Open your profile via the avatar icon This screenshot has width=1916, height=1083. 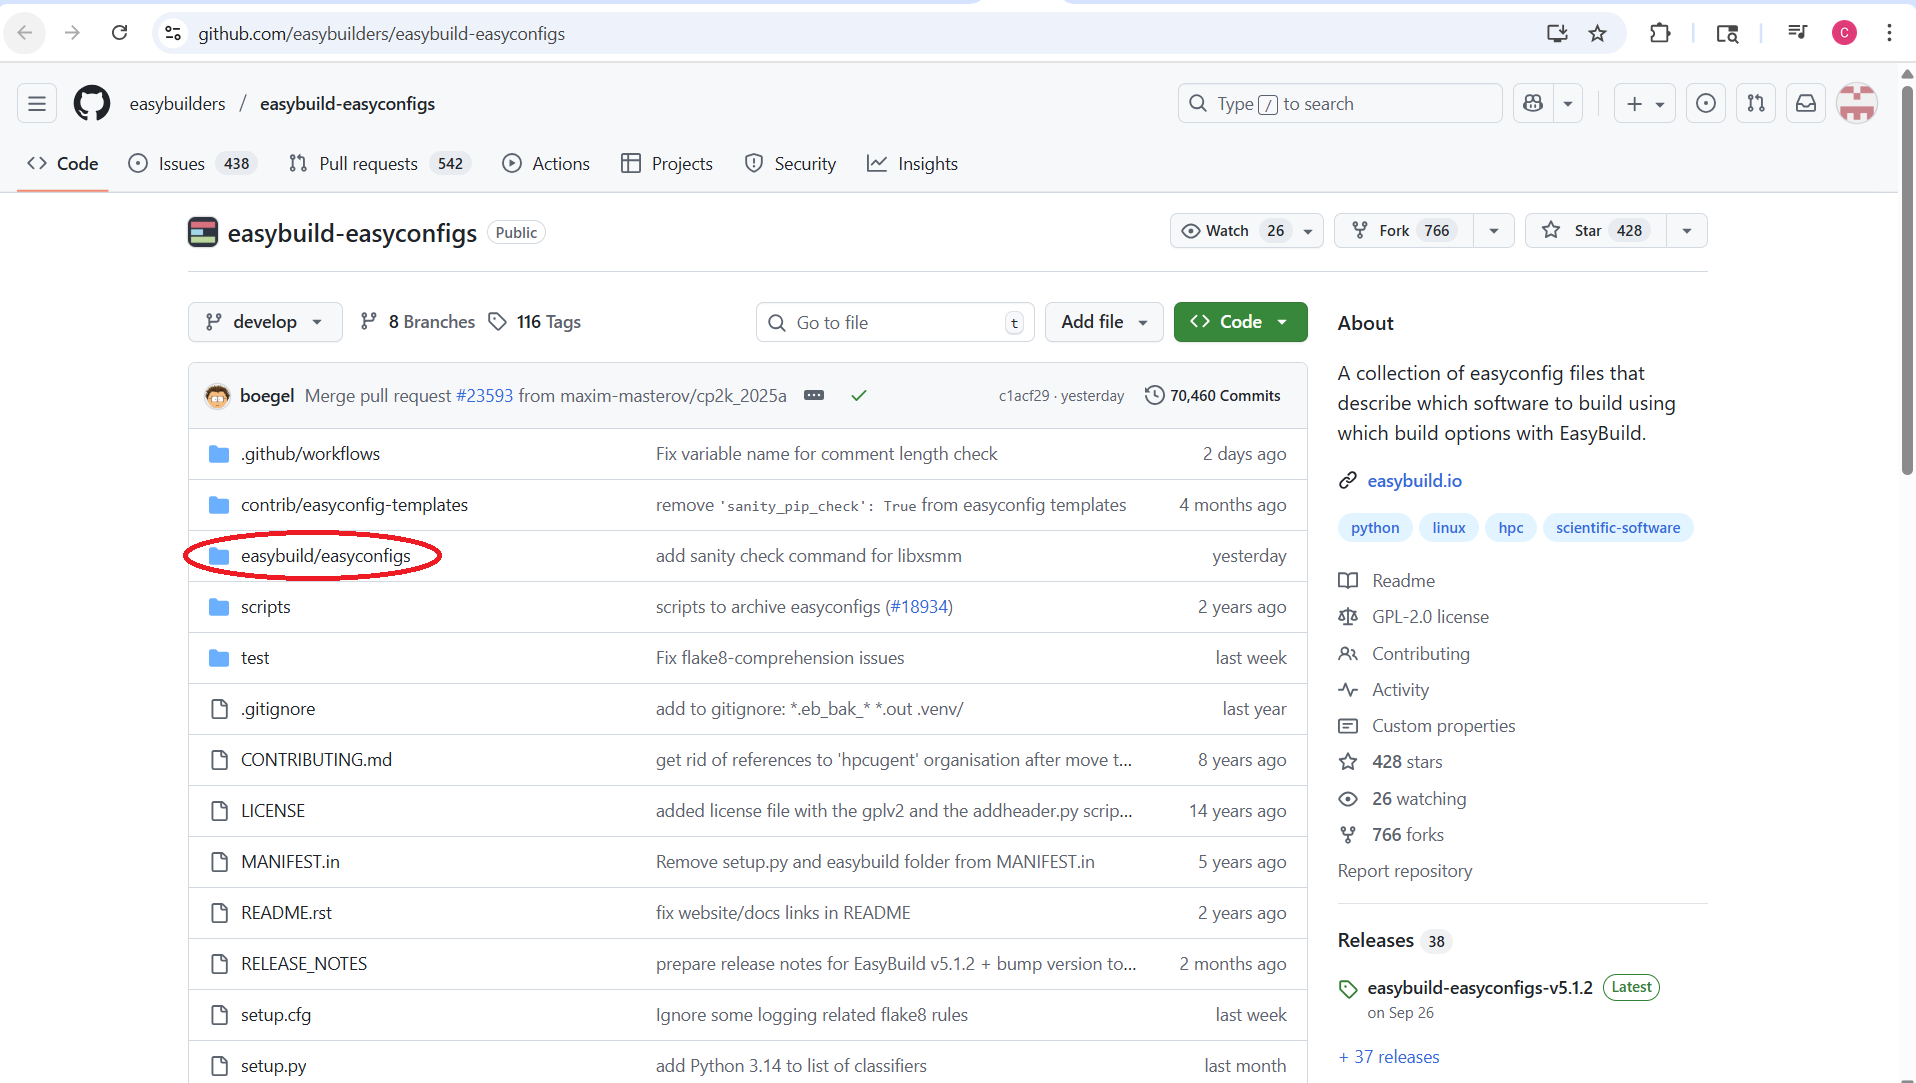(x=1857, y=103)
